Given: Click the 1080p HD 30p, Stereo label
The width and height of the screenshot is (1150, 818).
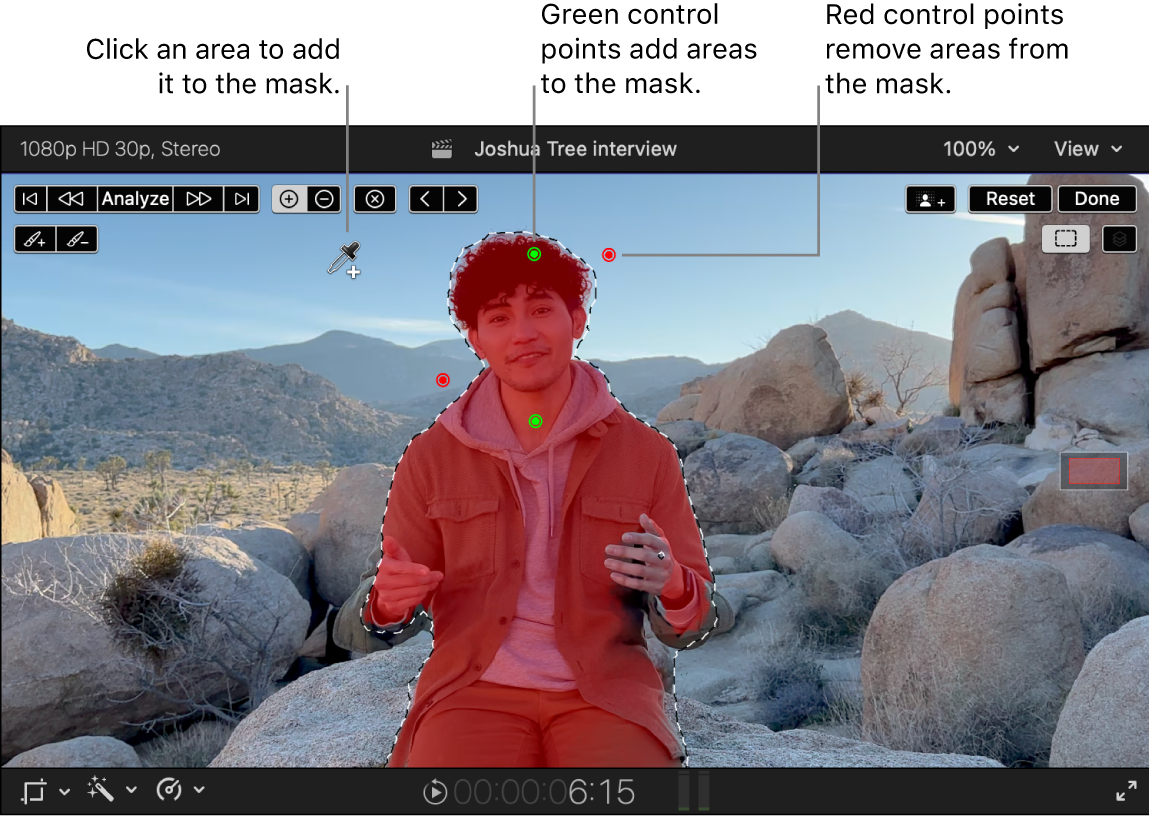Looking at the screenshot, I should click(x=119, y=148).
